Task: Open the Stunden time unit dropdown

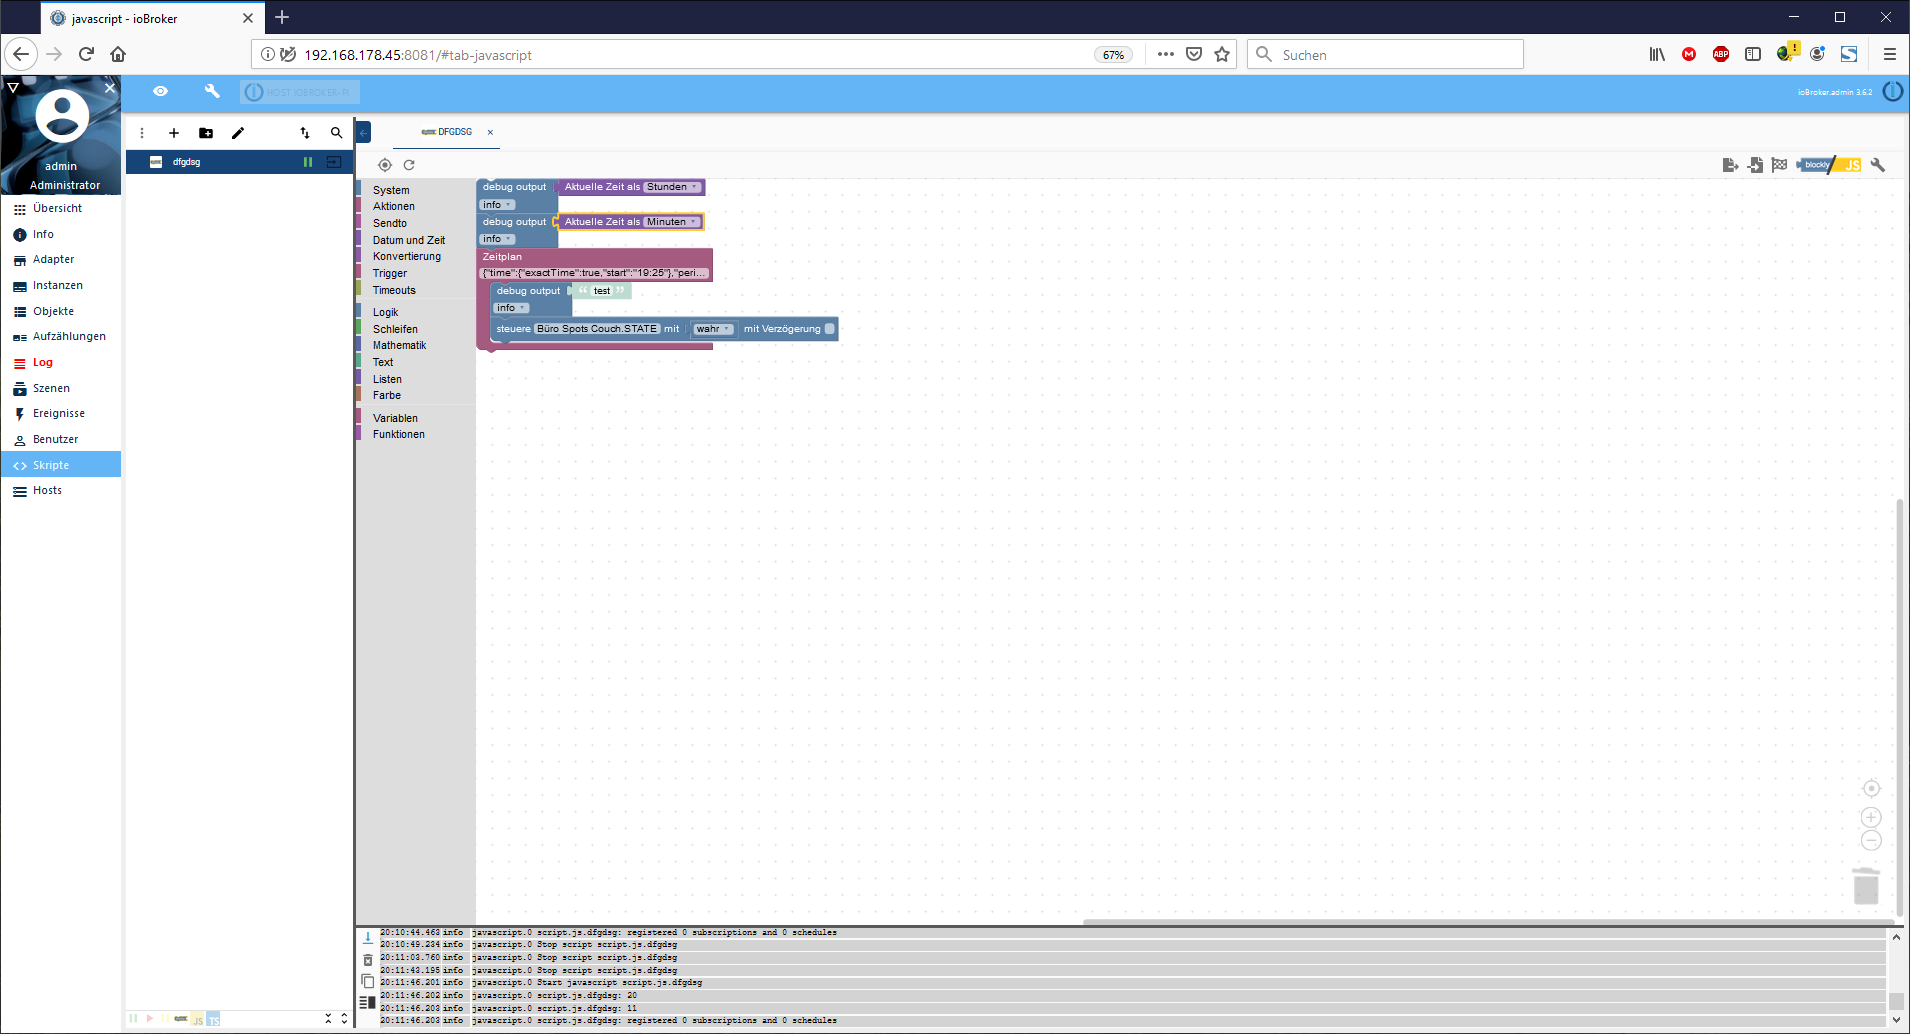Action: point(672,187)
